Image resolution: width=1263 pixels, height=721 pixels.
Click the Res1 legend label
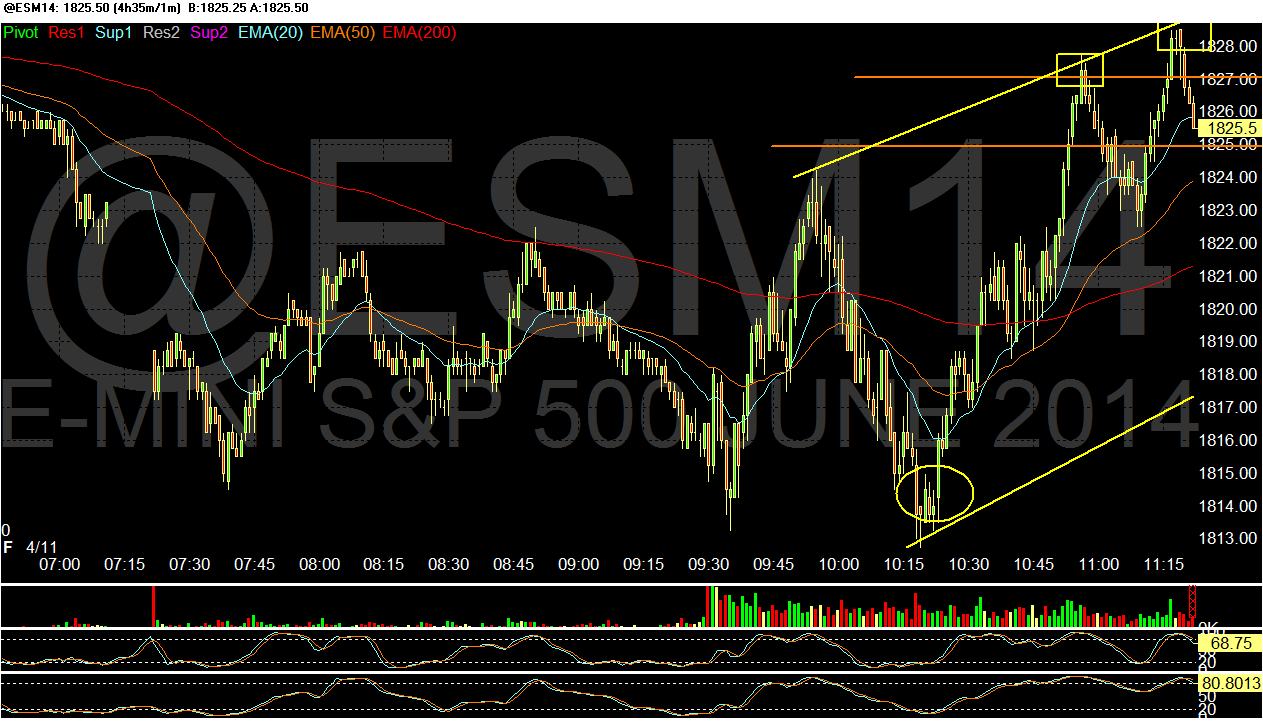click(x=67, y=32)
